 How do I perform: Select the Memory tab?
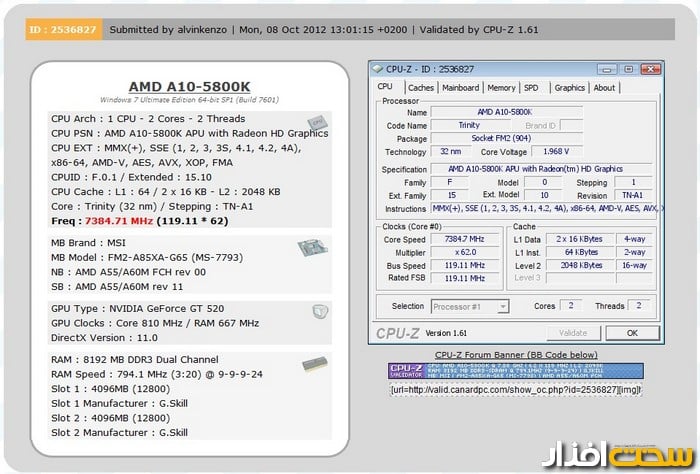(x=501, y=88)
